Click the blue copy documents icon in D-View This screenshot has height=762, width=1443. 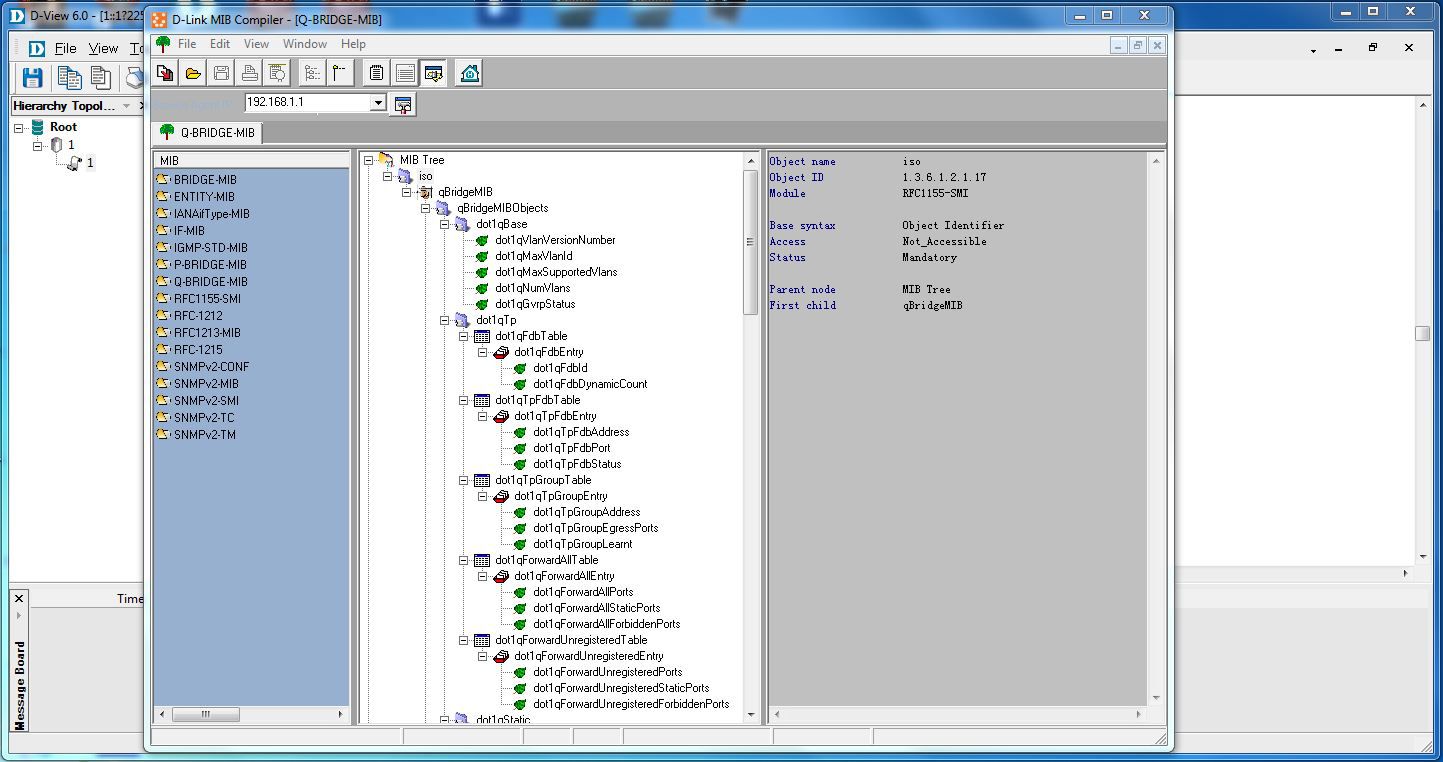69,78
